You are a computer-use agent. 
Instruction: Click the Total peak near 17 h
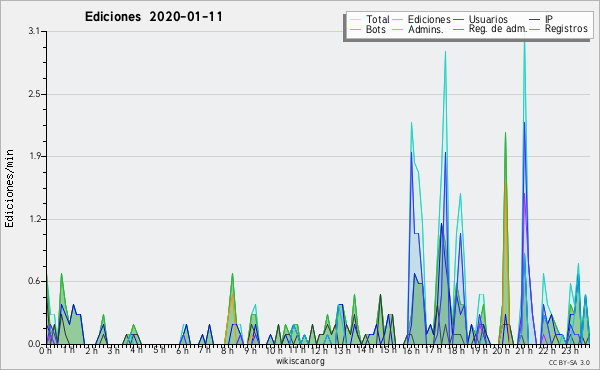click(445, 52)
